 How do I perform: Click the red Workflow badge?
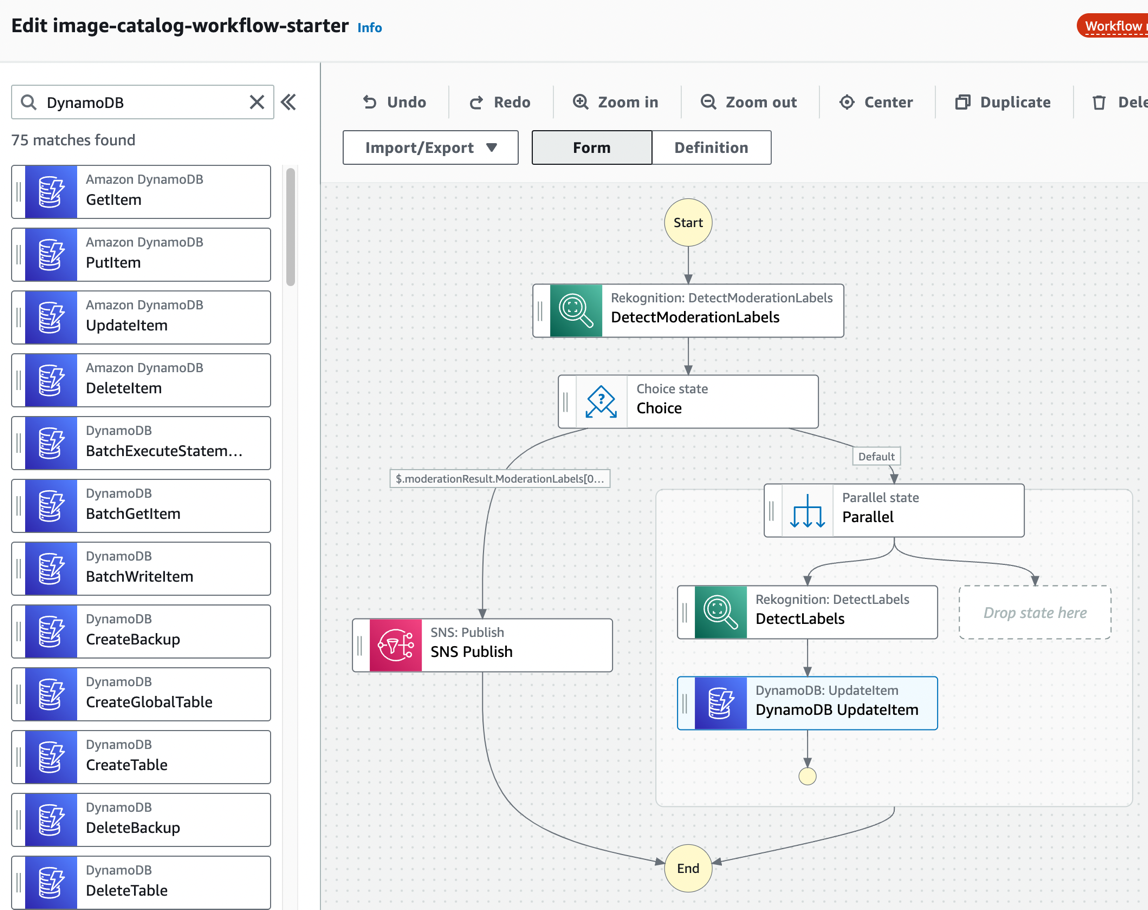point(1112,26)
